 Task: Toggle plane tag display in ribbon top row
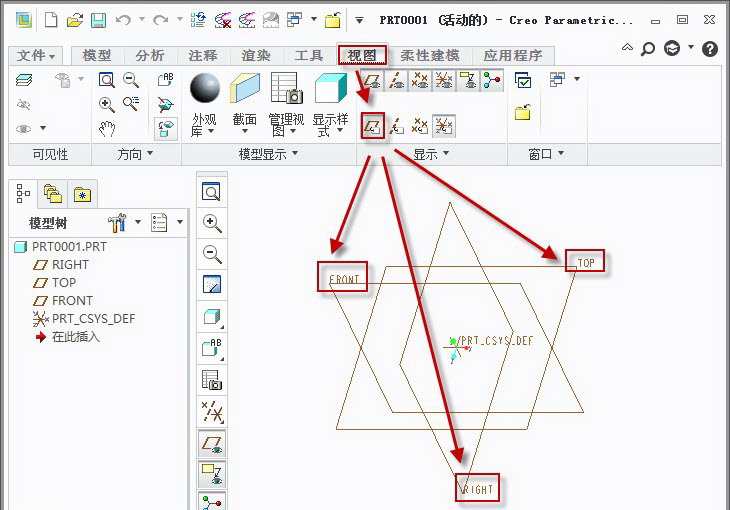pos(372,81)
